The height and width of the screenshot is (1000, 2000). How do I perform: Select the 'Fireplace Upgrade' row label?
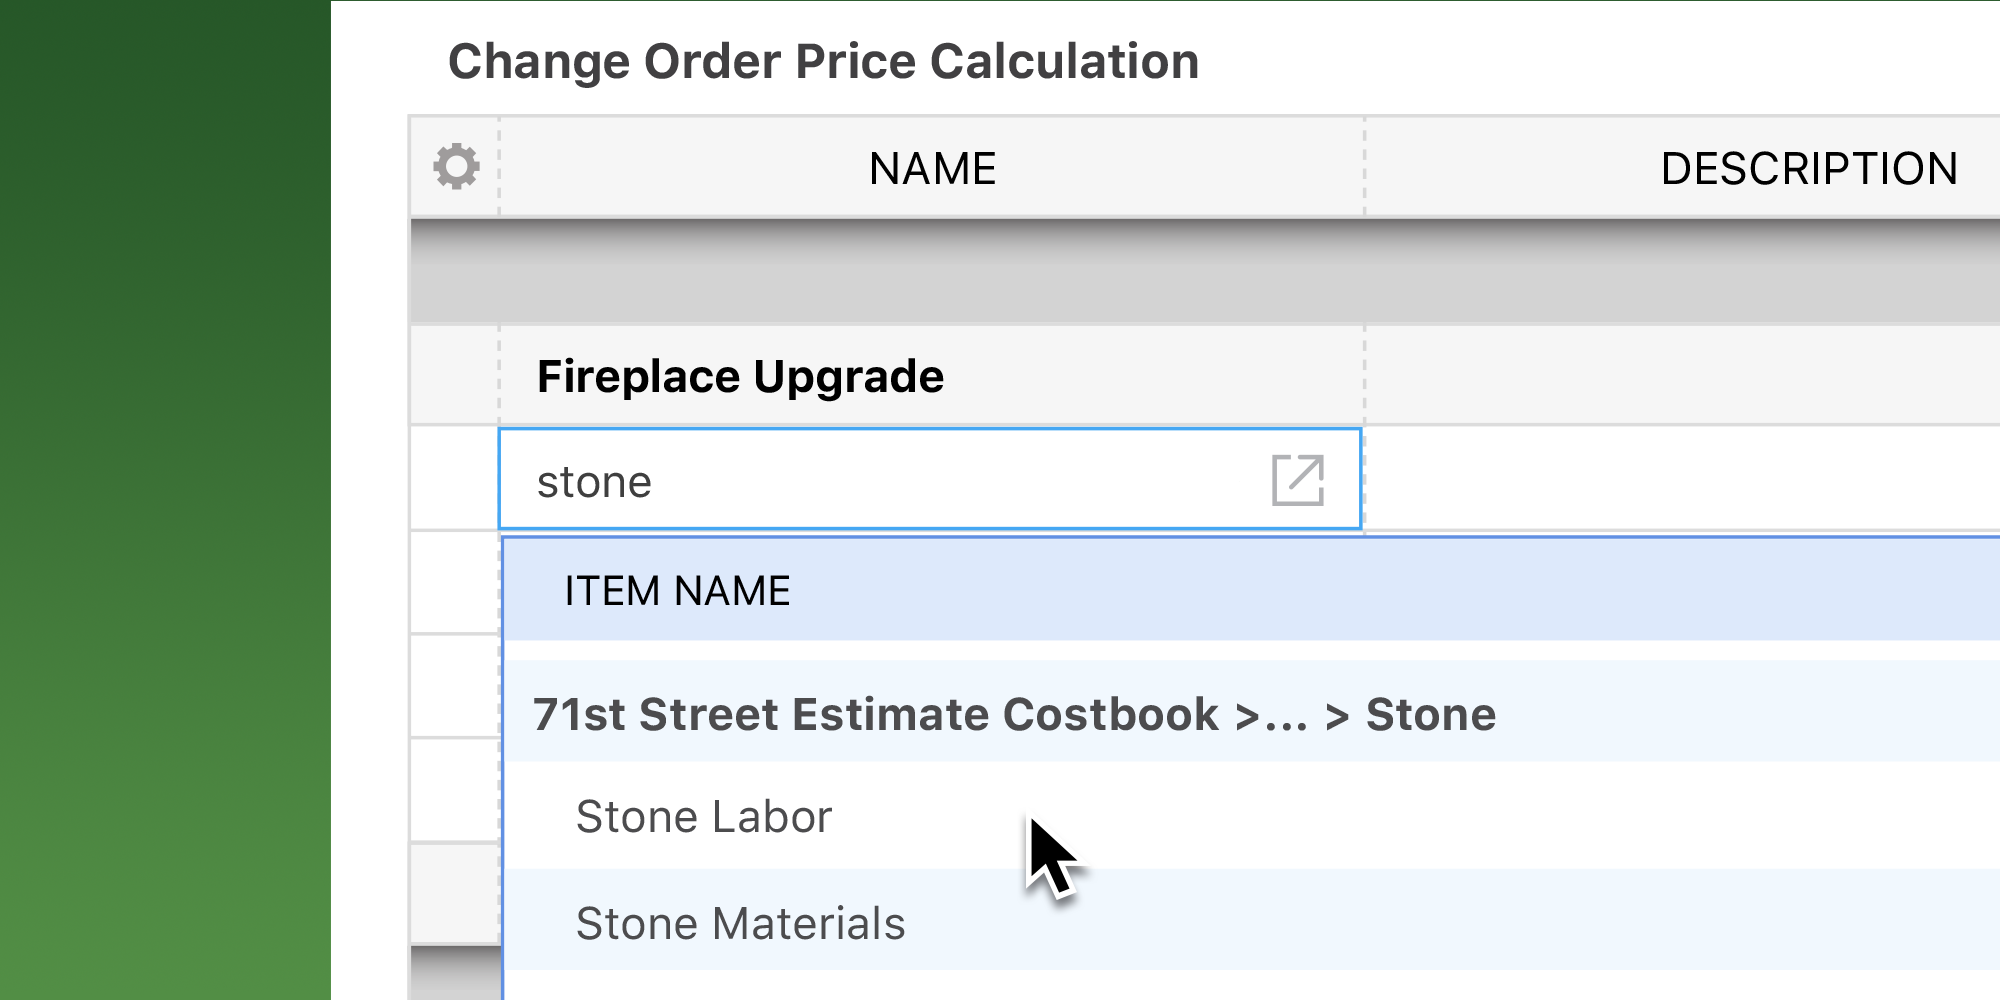(x=740, y=376)
